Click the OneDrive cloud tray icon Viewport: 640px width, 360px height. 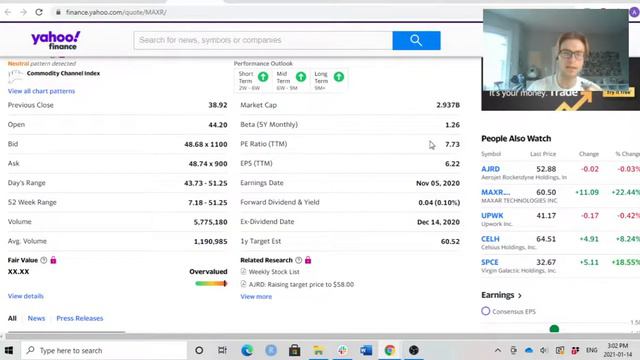(x=529, y=350)
